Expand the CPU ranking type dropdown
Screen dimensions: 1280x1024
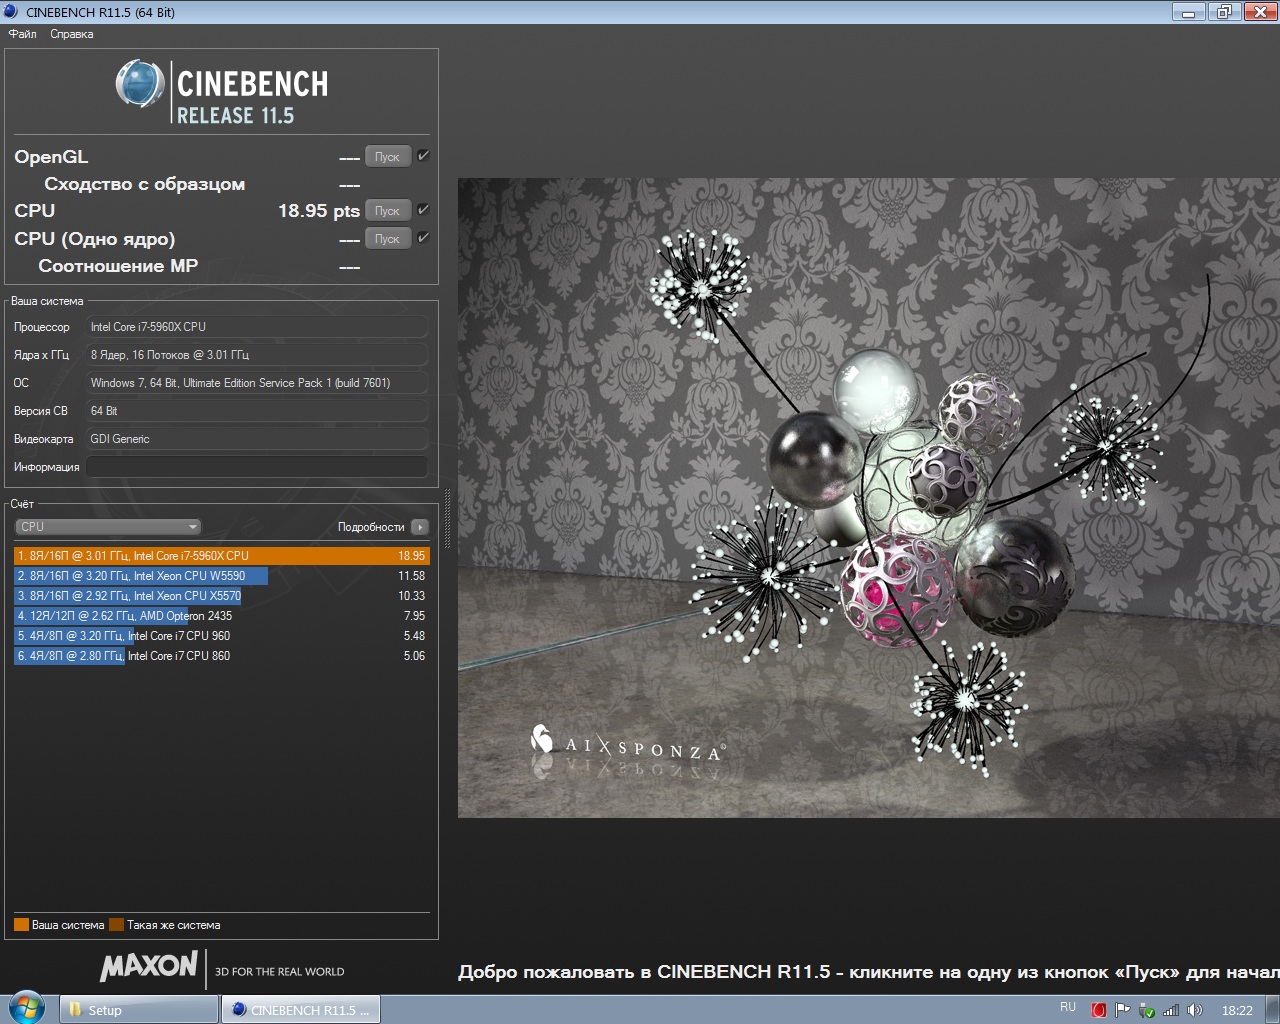click(108, 527)
